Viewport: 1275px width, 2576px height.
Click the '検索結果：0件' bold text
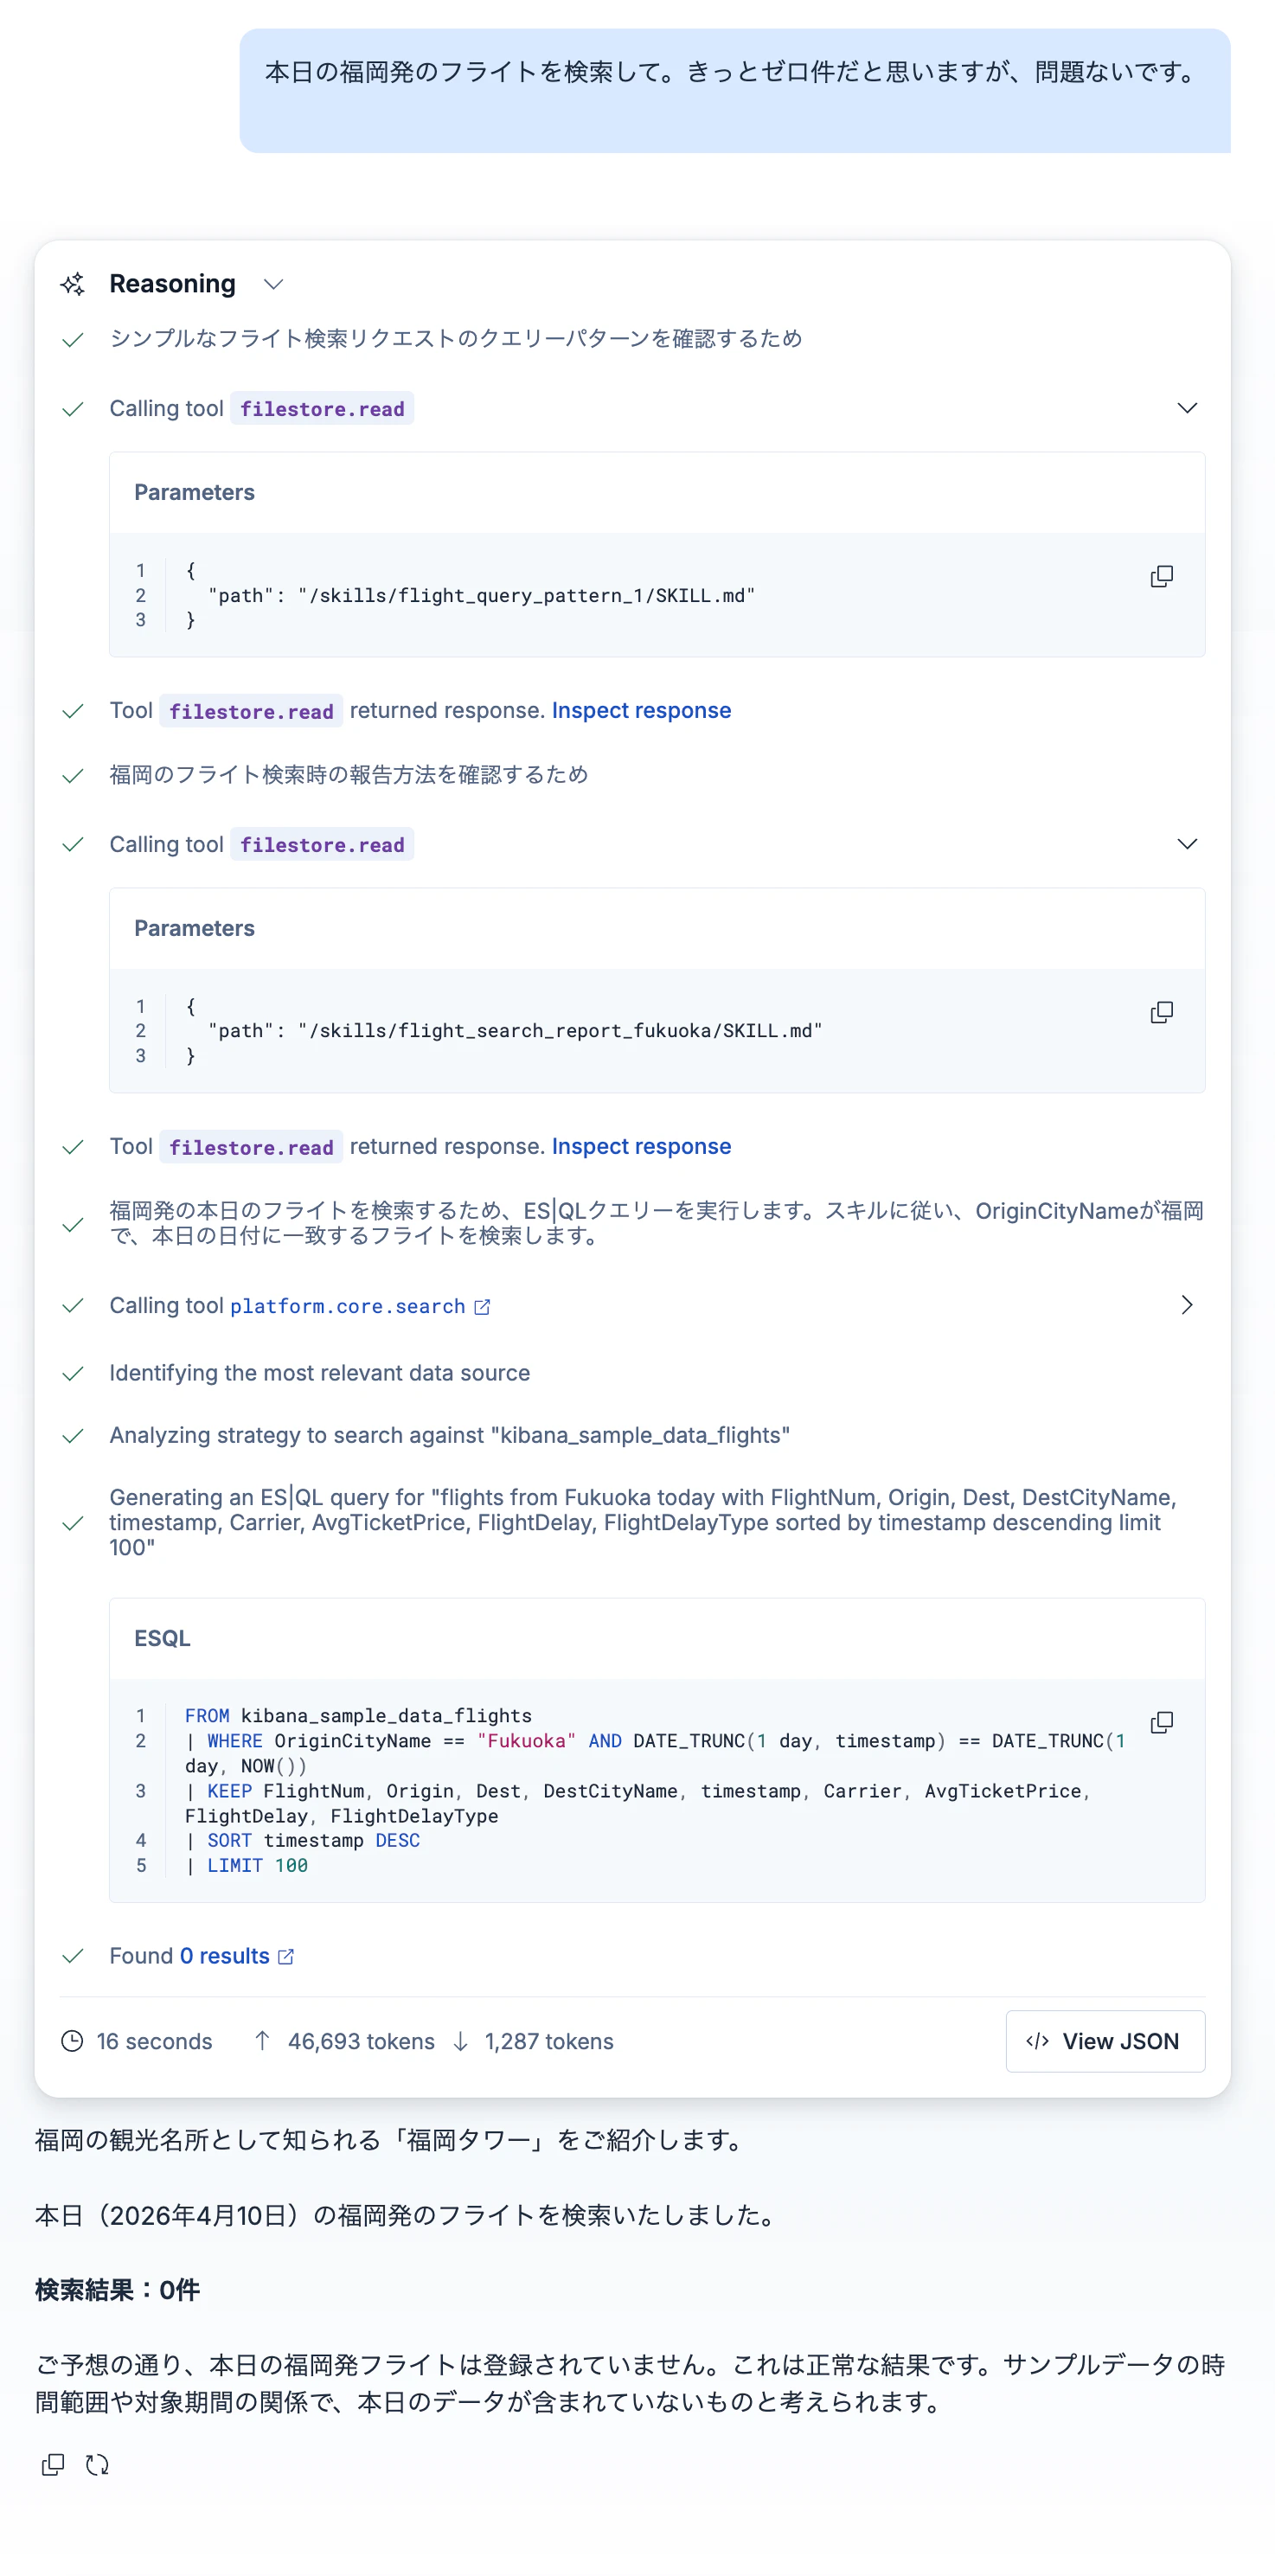click(117, 2290)
